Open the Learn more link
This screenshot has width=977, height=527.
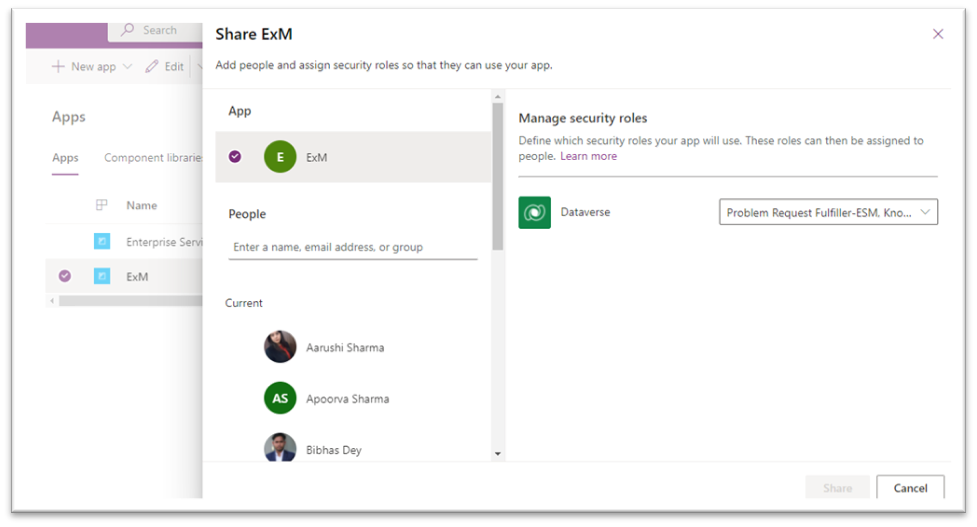[588, 156]
